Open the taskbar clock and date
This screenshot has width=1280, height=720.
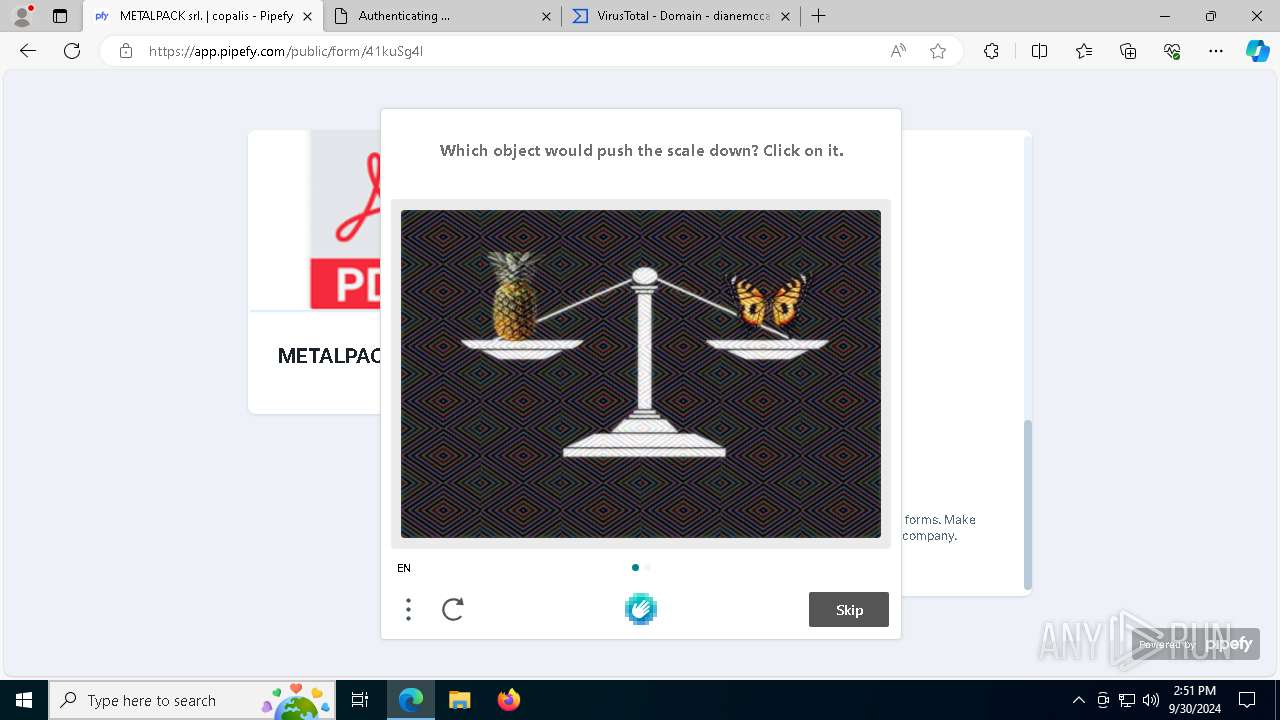click(1195, 700)
